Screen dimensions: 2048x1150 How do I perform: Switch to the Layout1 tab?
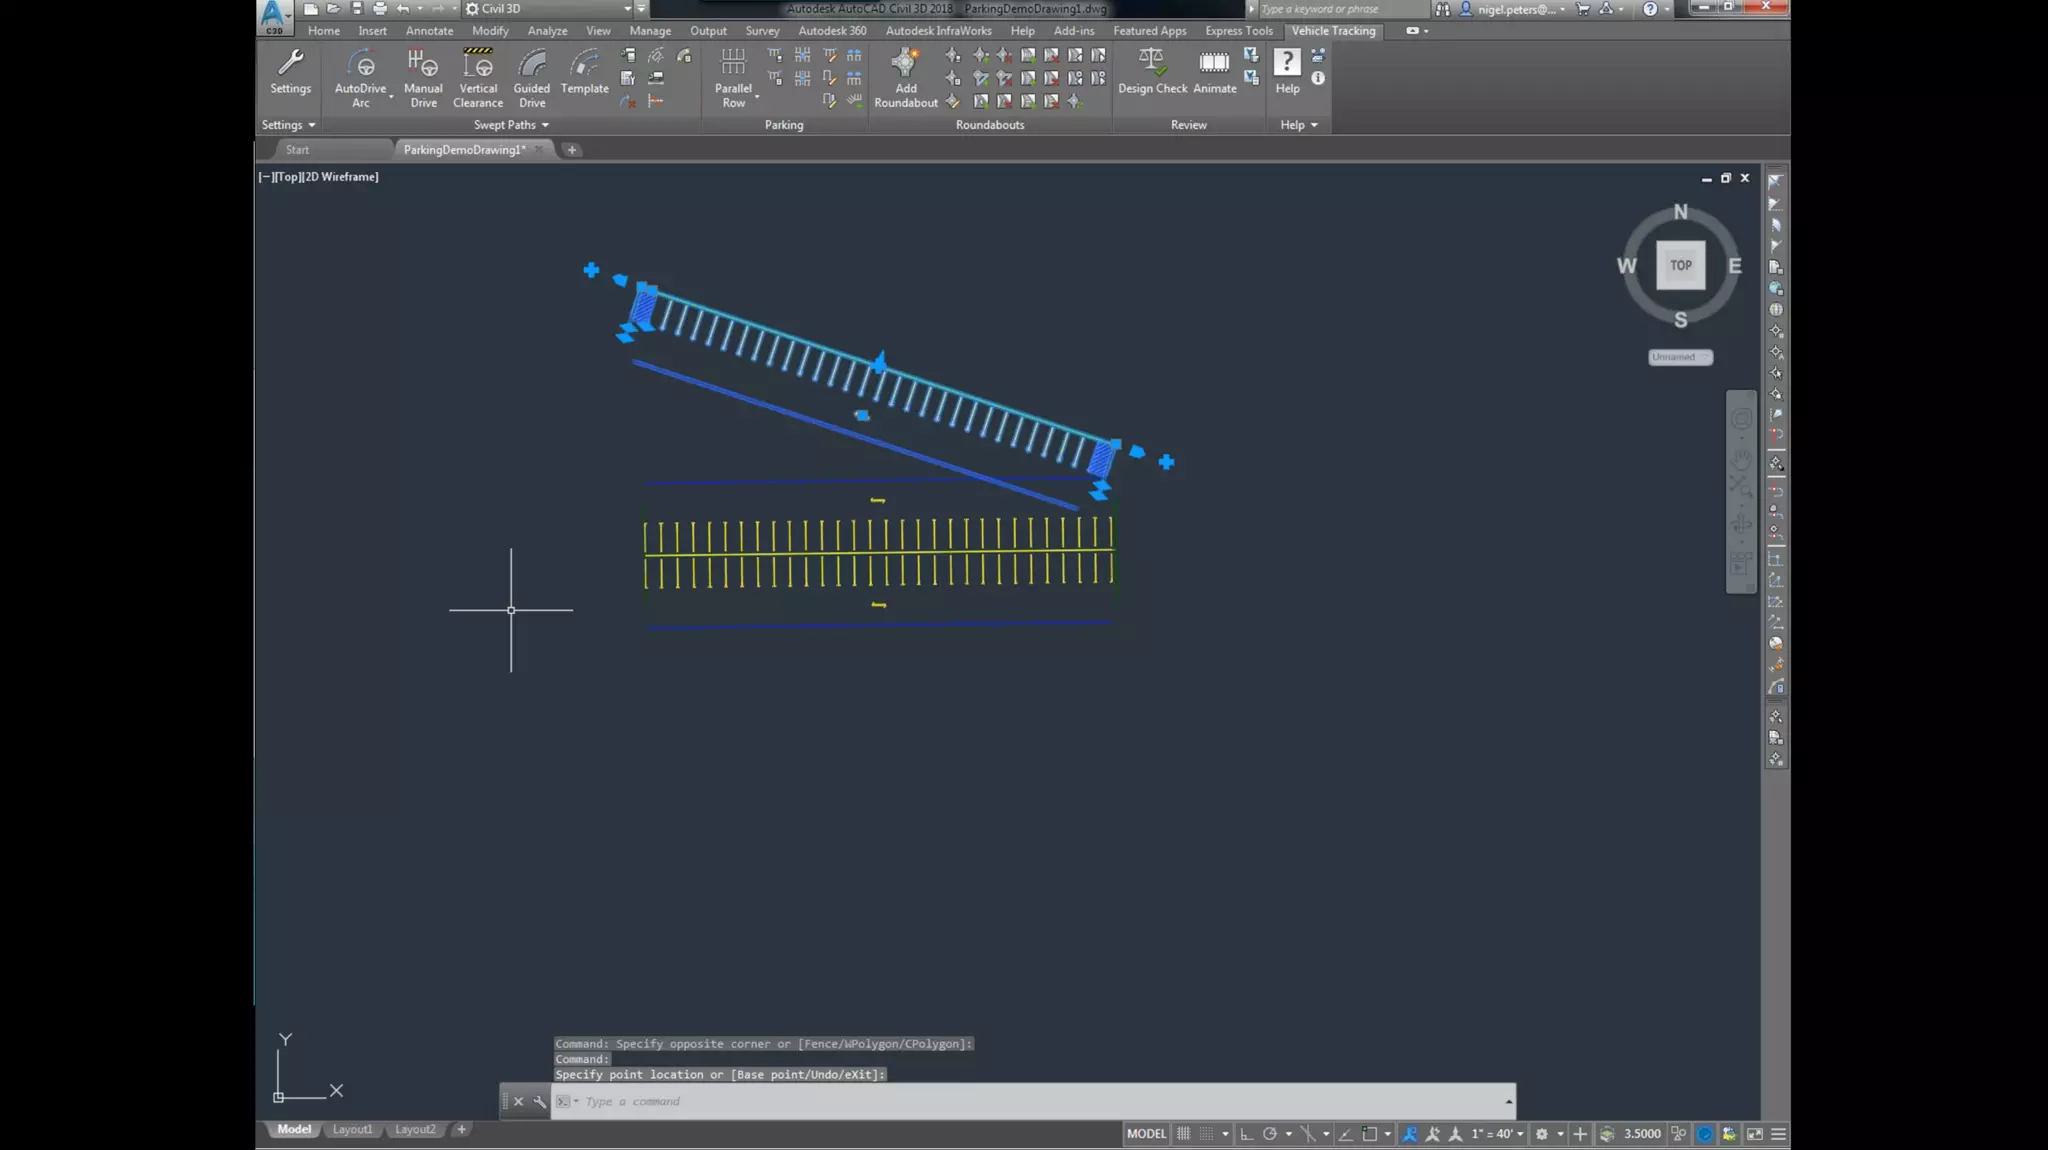click(352, 1130)
